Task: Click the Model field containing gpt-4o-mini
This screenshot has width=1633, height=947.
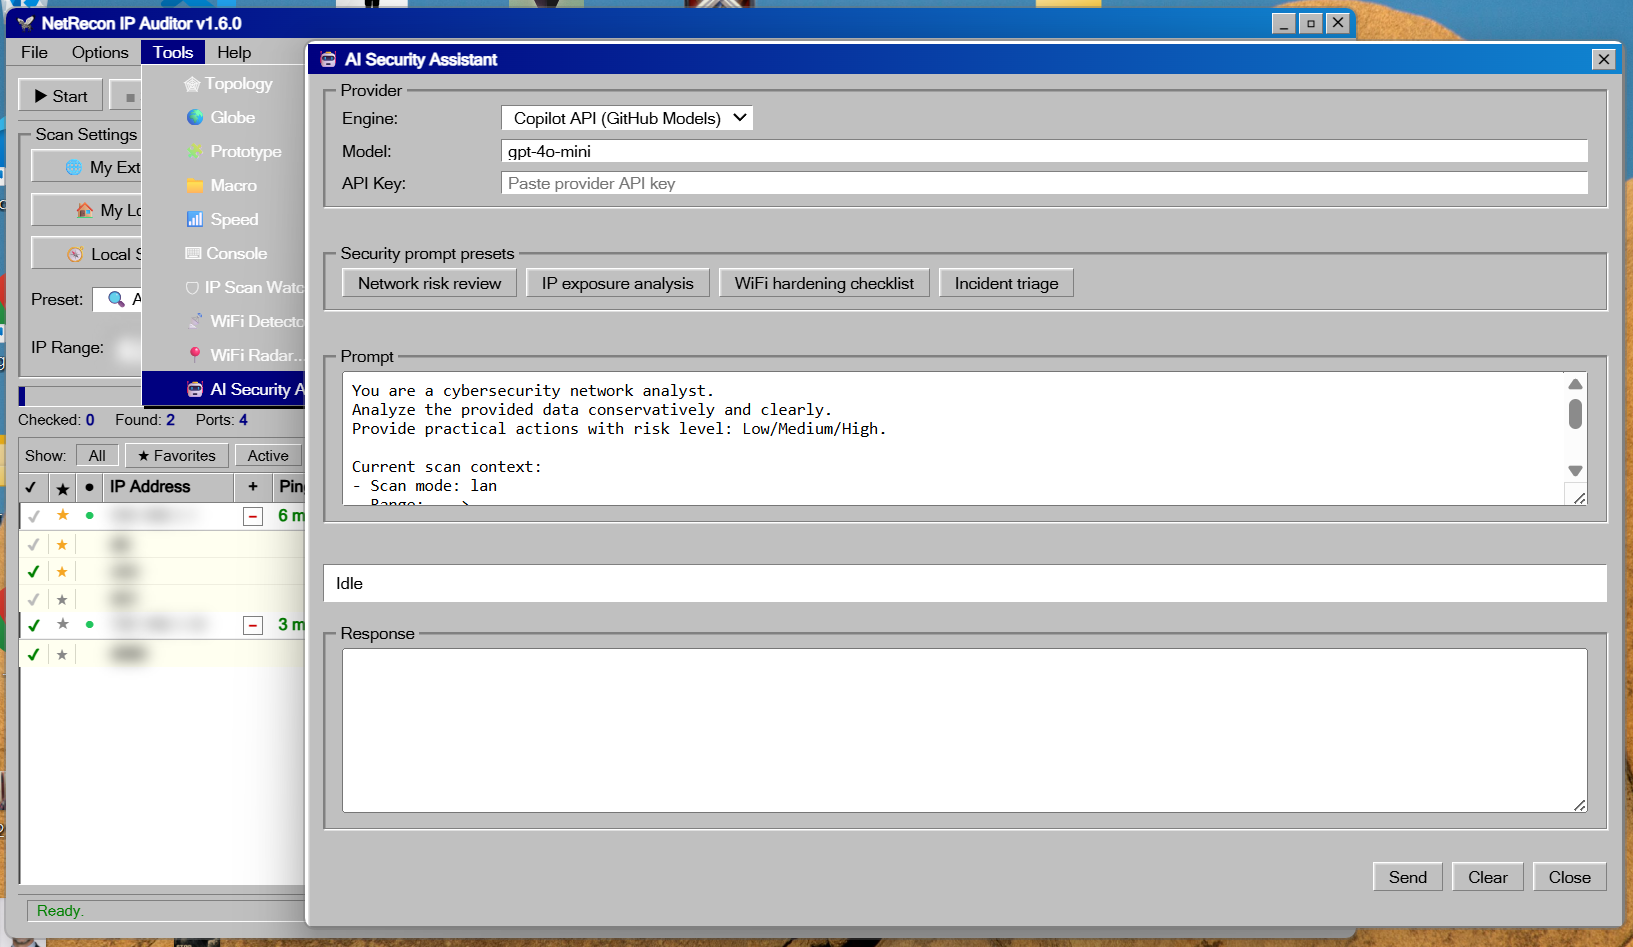Action: [x=1044, y=151]
